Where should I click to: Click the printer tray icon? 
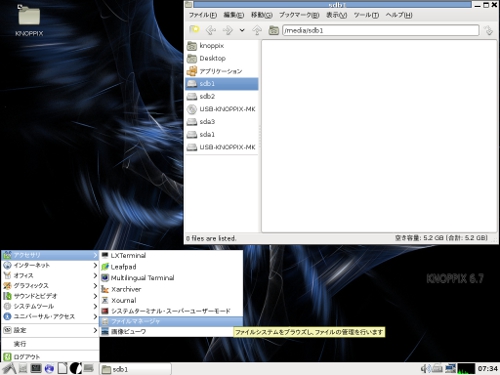(437, 368)
